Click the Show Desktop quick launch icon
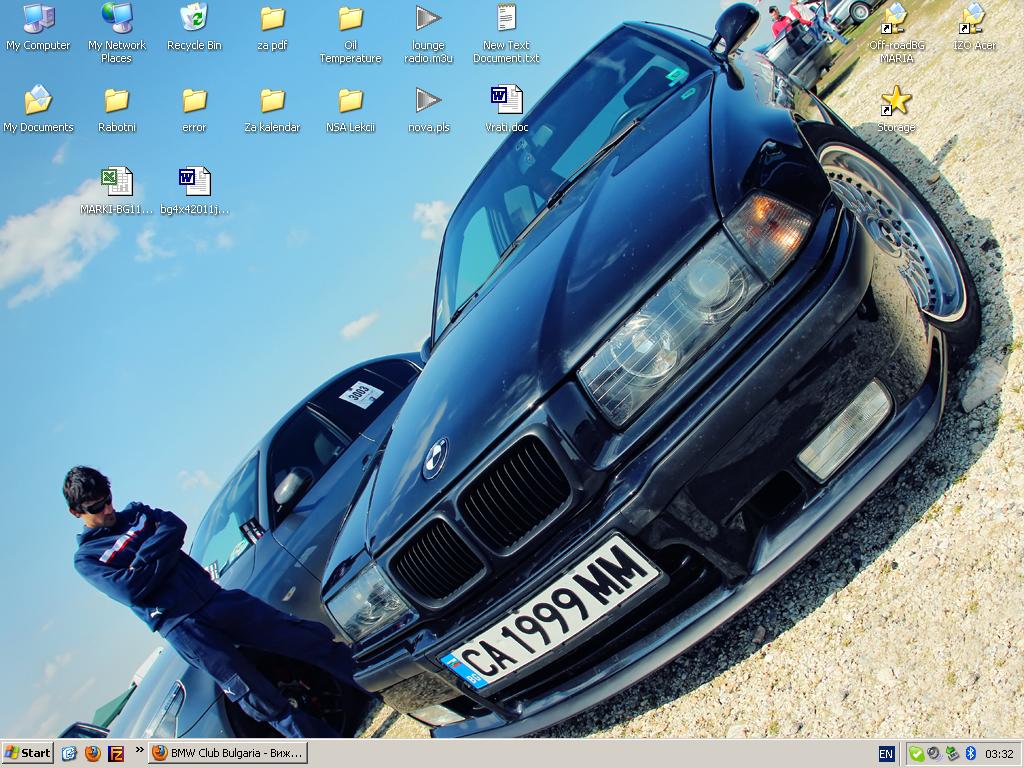 (69, 753)
